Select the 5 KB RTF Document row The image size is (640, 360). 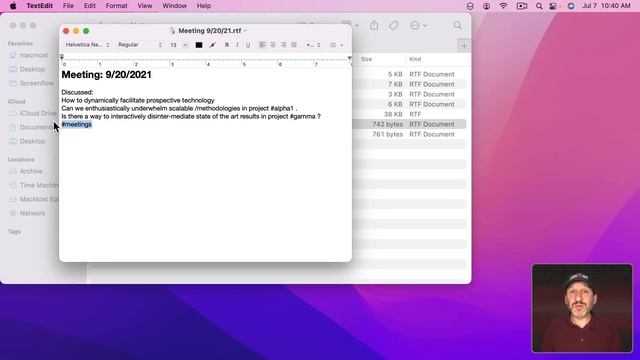click(x=409, y=74)
